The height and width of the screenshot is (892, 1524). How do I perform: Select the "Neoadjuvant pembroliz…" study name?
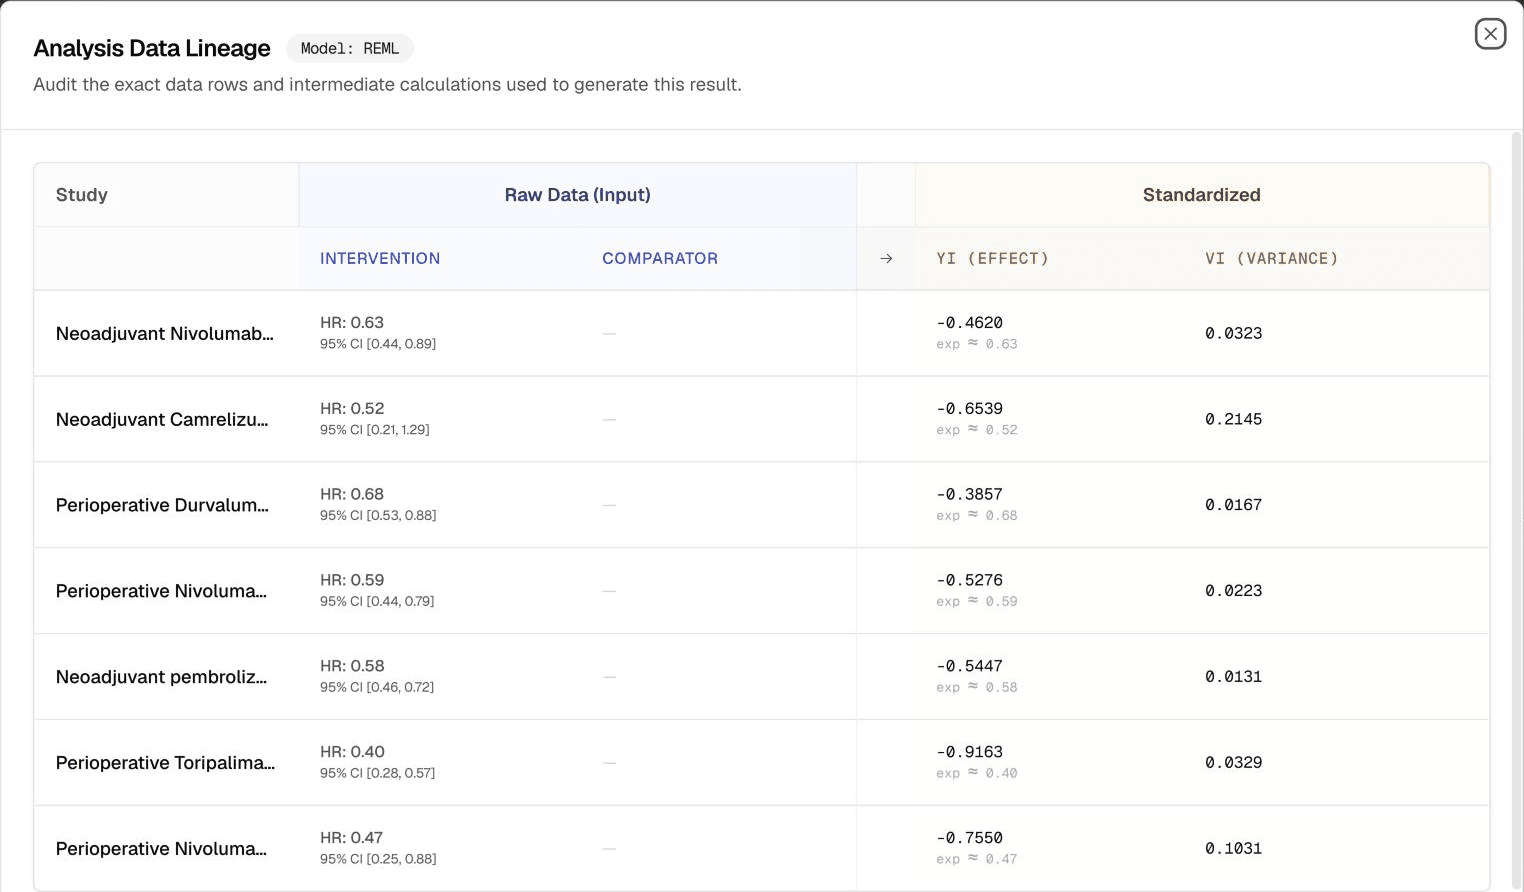[x=161, y=677]
